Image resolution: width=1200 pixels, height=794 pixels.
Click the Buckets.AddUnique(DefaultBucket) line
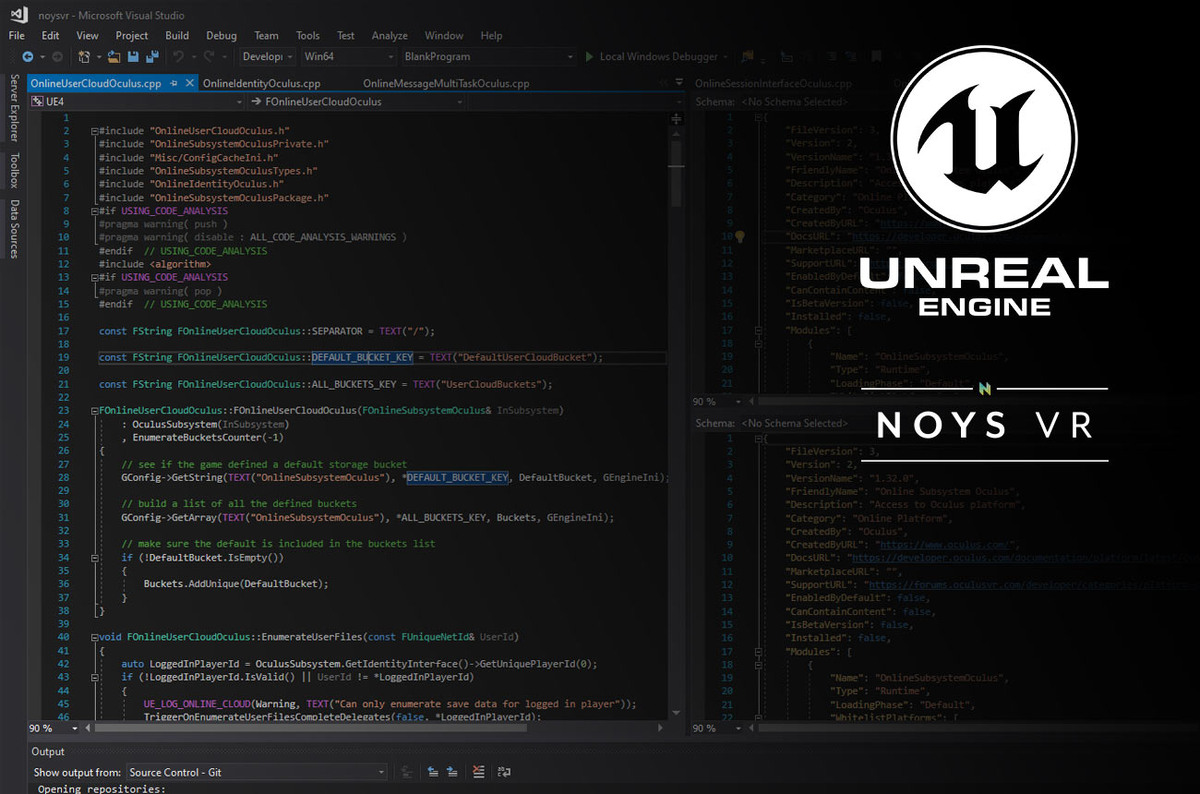[236, 583]
